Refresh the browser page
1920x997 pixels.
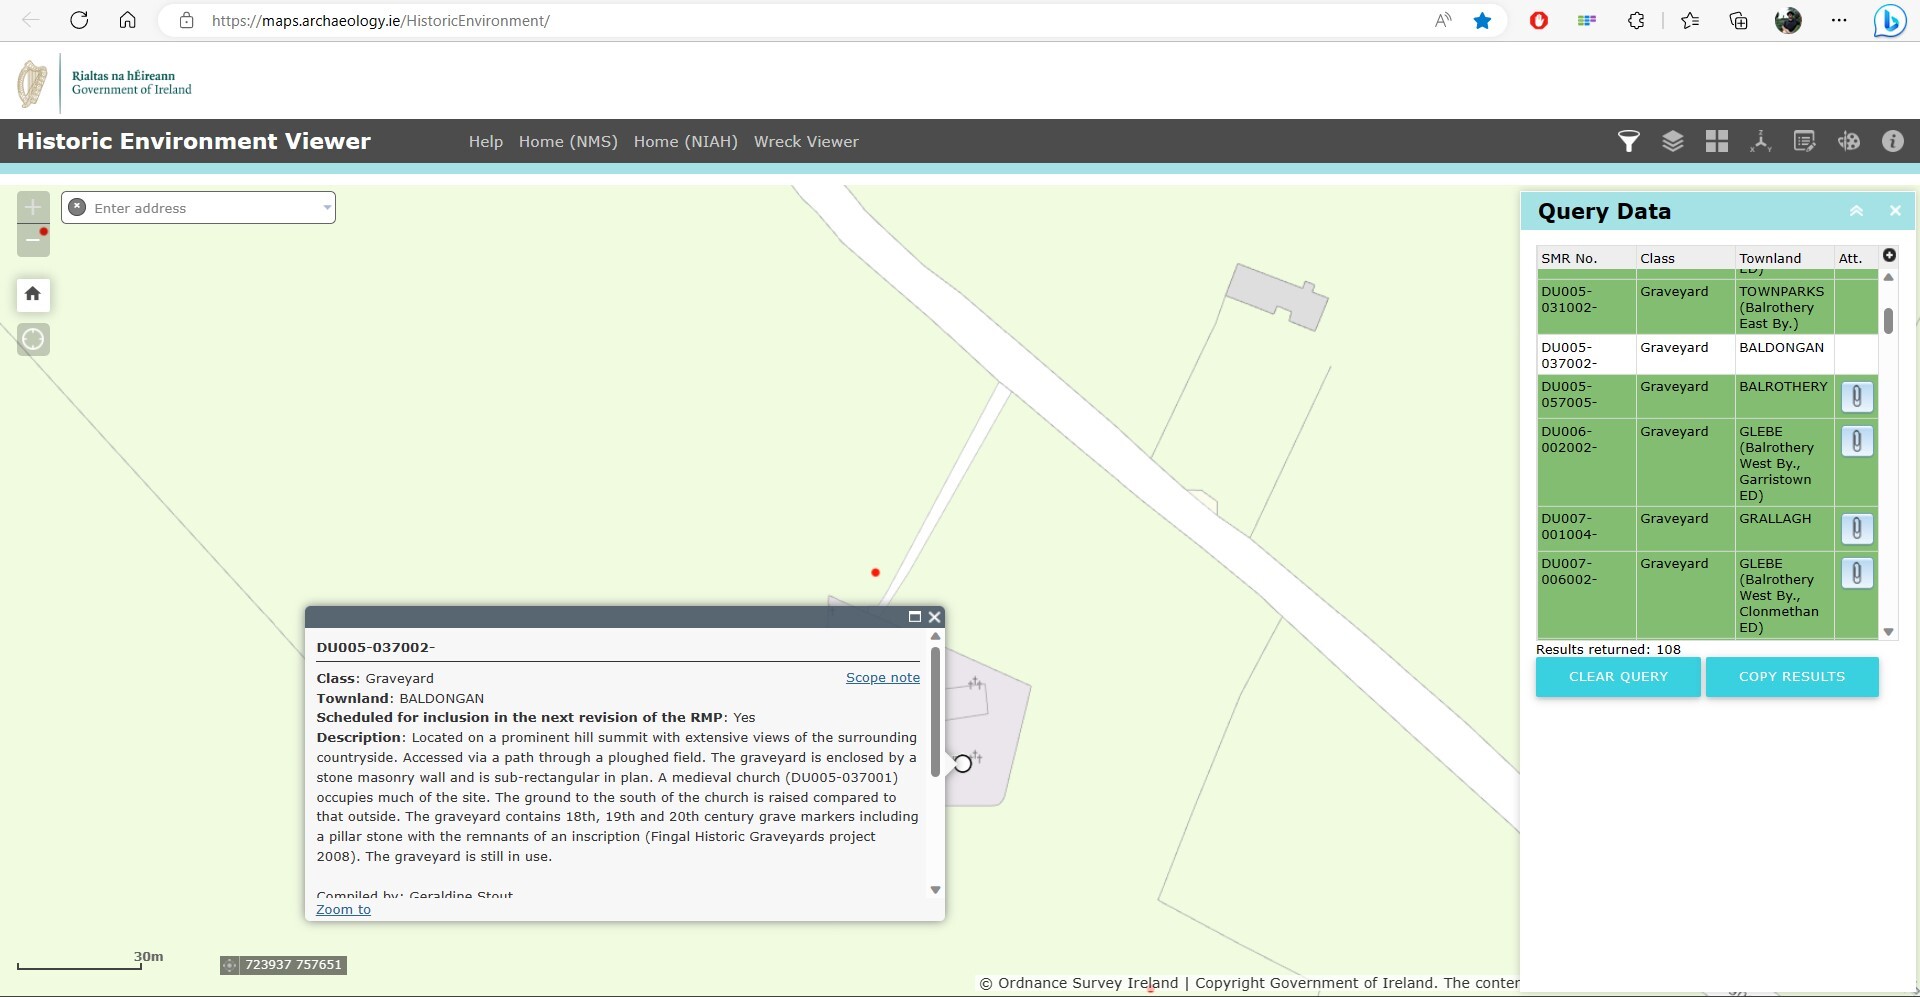tap(79, 20)
